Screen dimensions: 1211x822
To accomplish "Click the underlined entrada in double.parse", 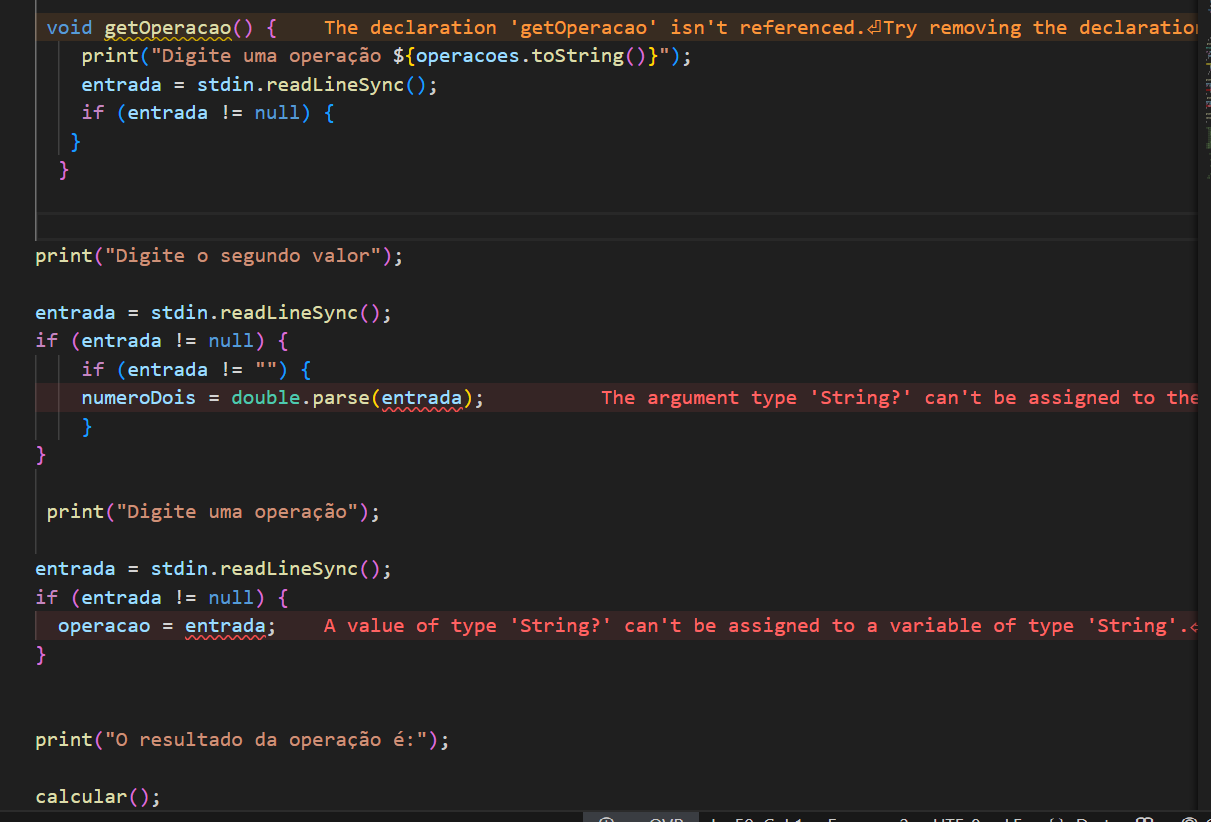I will pyautogui.click(x=422, y=398).
